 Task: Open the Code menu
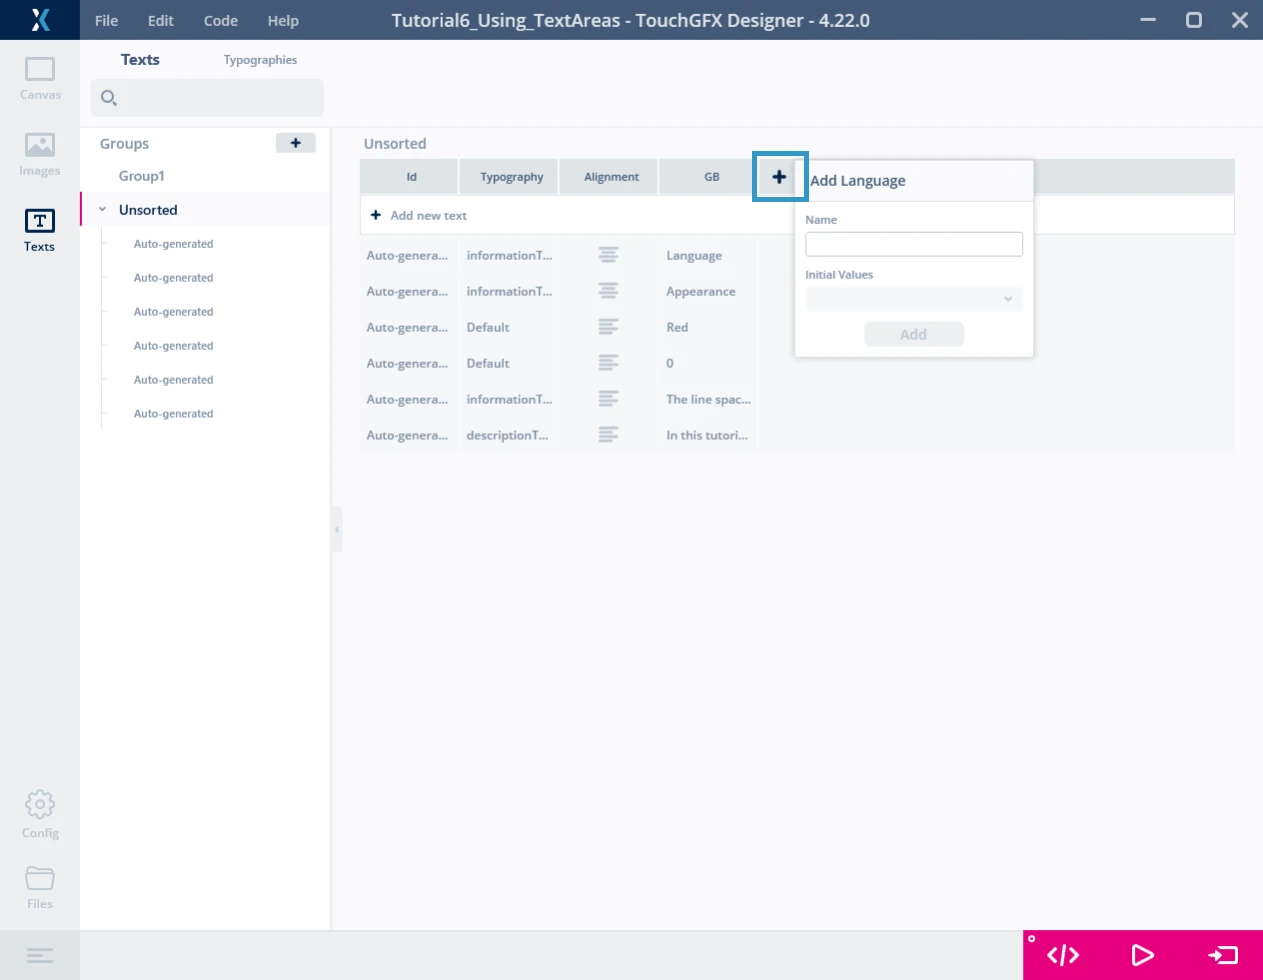220,21
